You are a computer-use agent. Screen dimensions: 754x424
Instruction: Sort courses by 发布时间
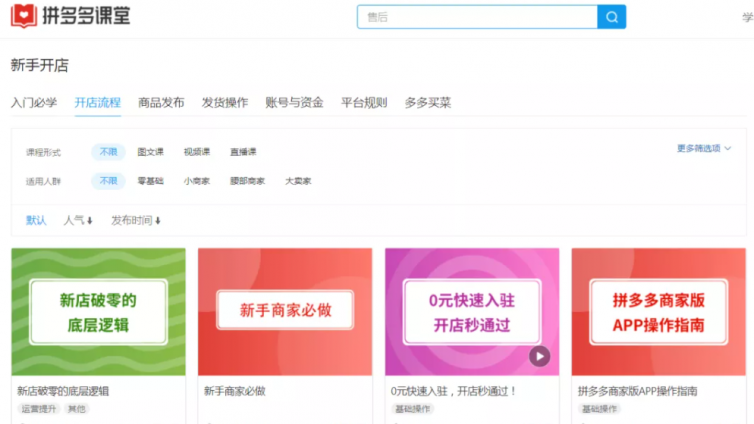point(136,220)
